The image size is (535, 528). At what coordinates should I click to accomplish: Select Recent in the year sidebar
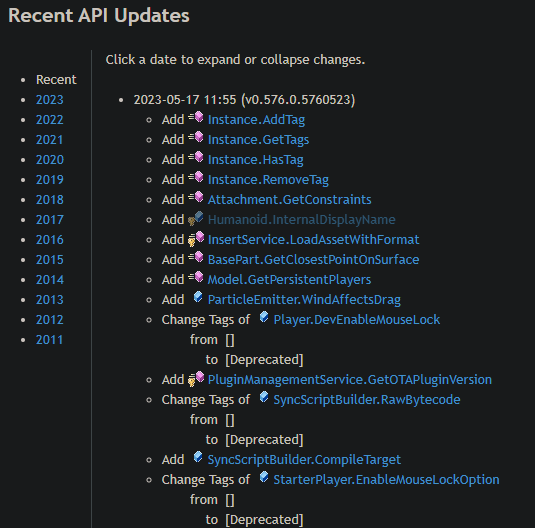point(56,80)
